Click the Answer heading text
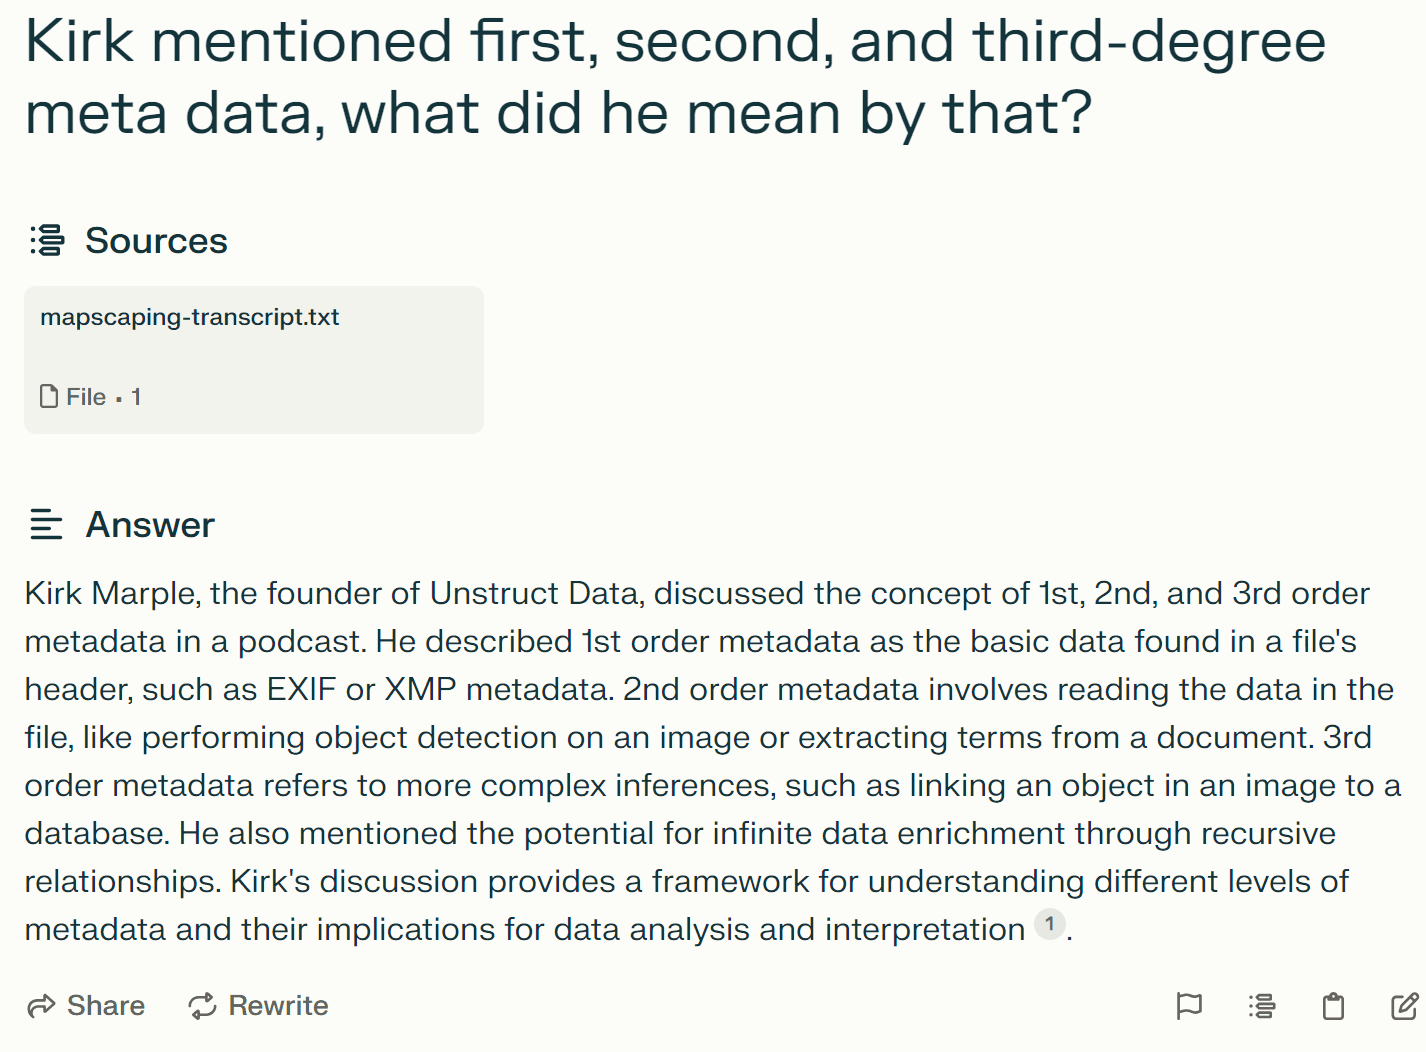The width and height of the screenshot is (1426, 1052). tap(150, 525)
